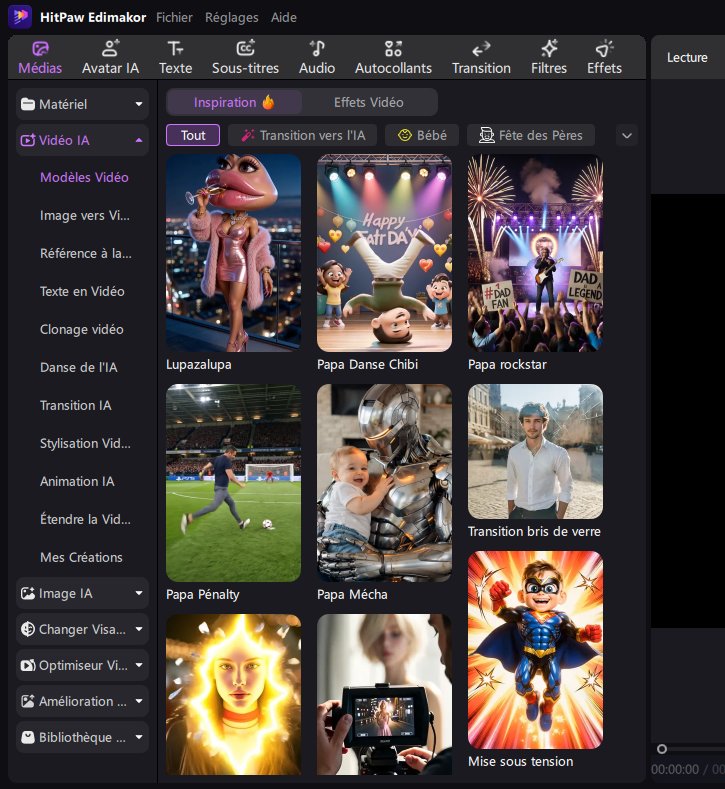The width and height of the screenshot is (725, 789).
Task: Open the Transition arrows tool
Action: [481, 57]
